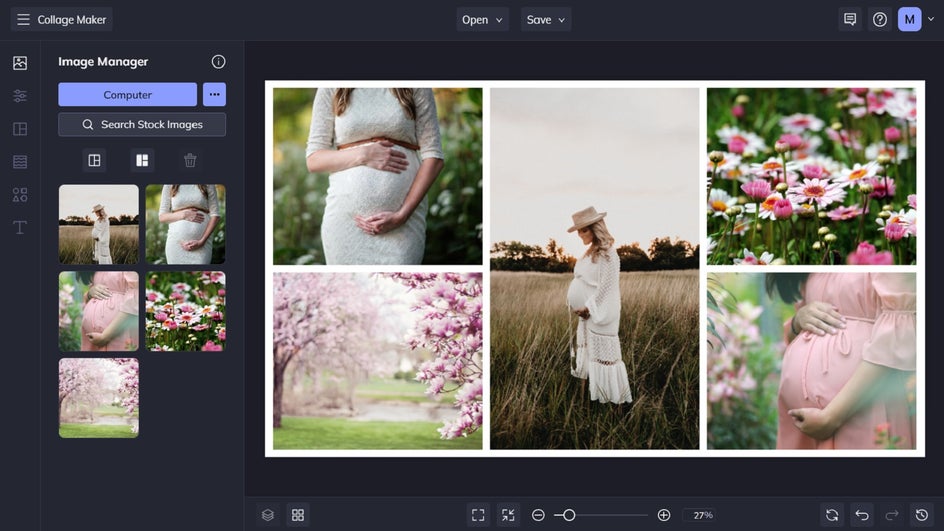Redo the last action
The height and width of the screenshot is (531, 944).
892,515
